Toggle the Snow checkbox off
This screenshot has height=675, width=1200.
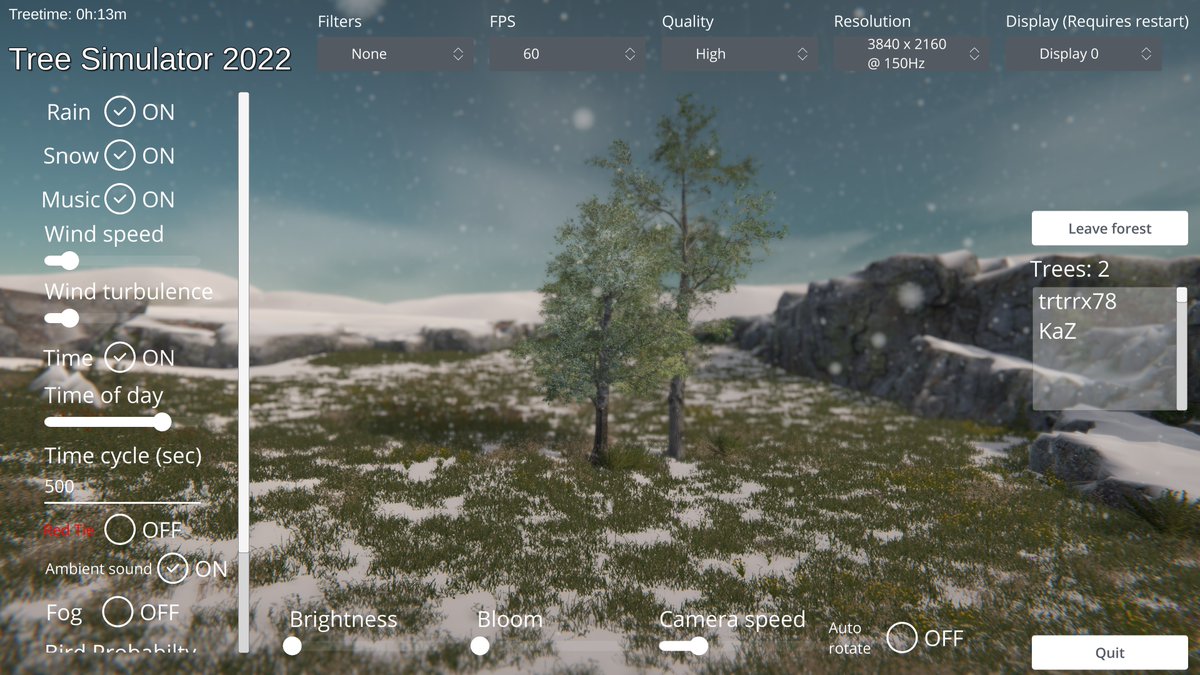(x=119, y=156)
